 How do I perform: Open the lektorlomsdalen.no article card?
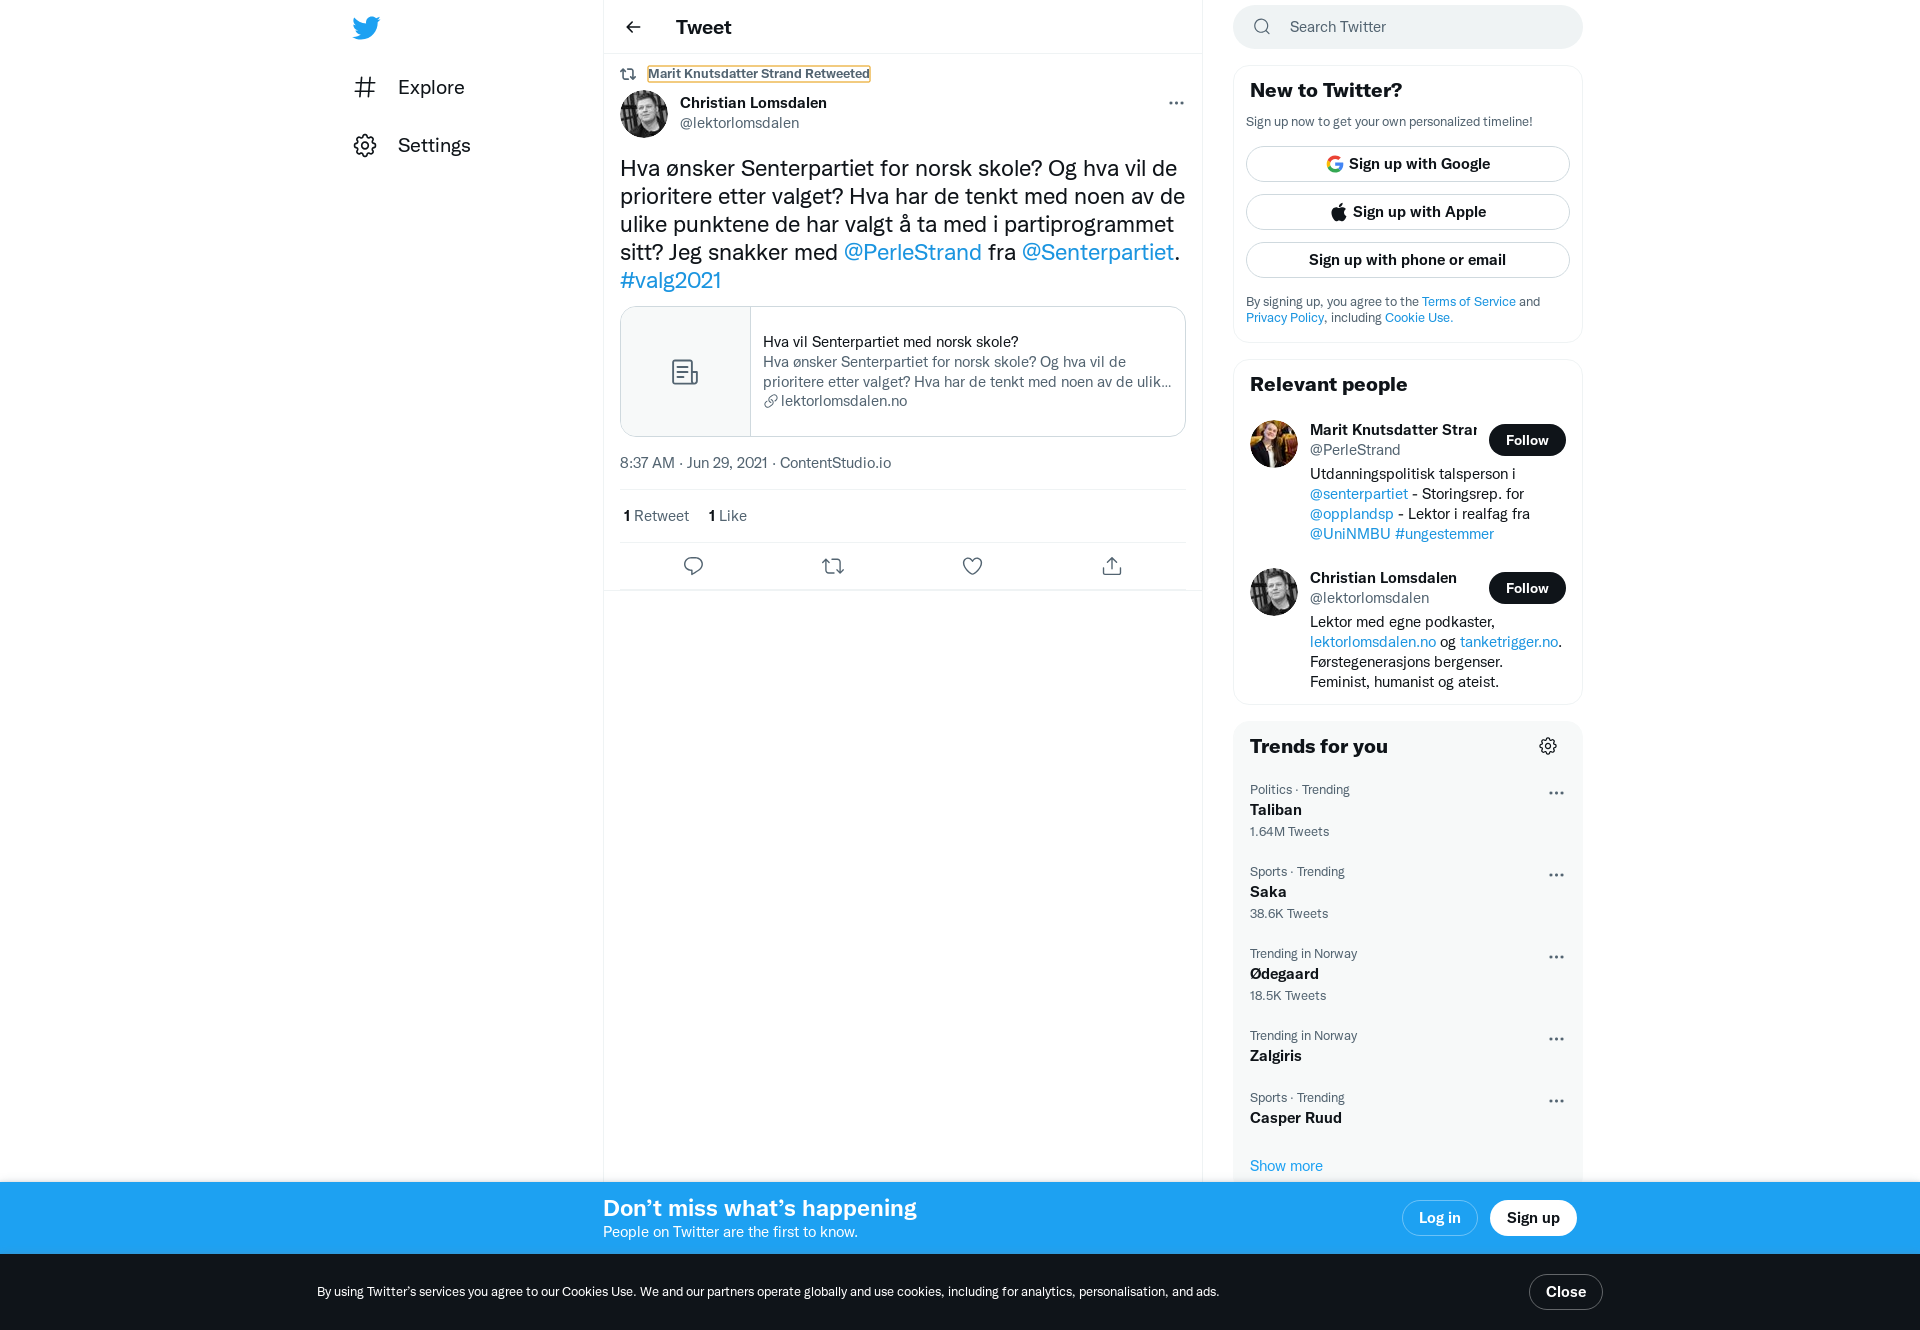click(903, 371)
